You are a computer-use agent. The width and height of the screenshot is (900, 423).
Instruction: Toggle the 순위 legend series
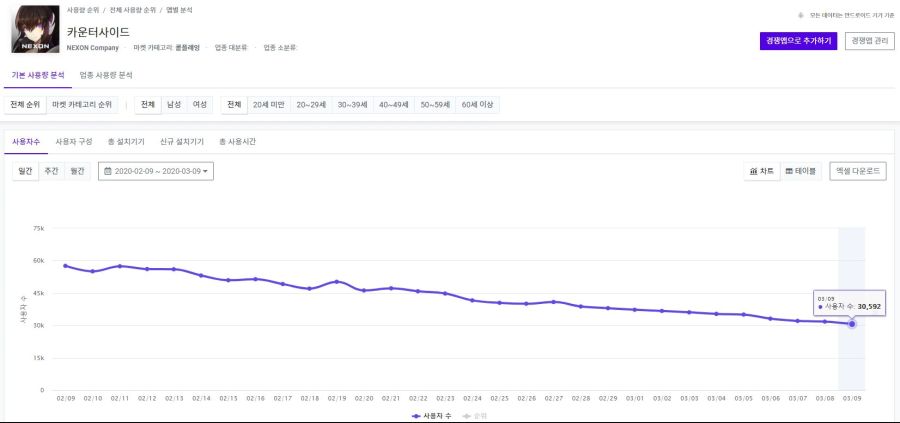[x=476, y=415]
